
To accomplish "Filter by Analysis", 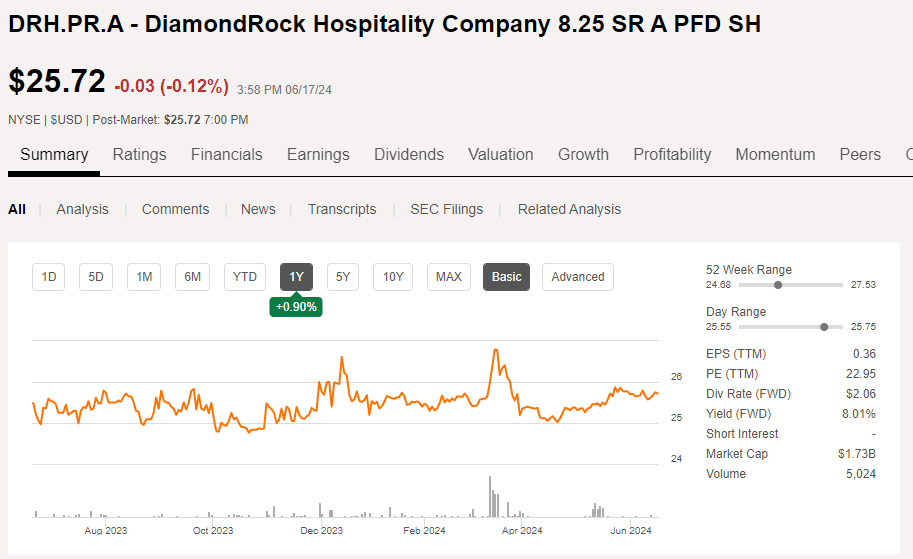I will (82, 209).
